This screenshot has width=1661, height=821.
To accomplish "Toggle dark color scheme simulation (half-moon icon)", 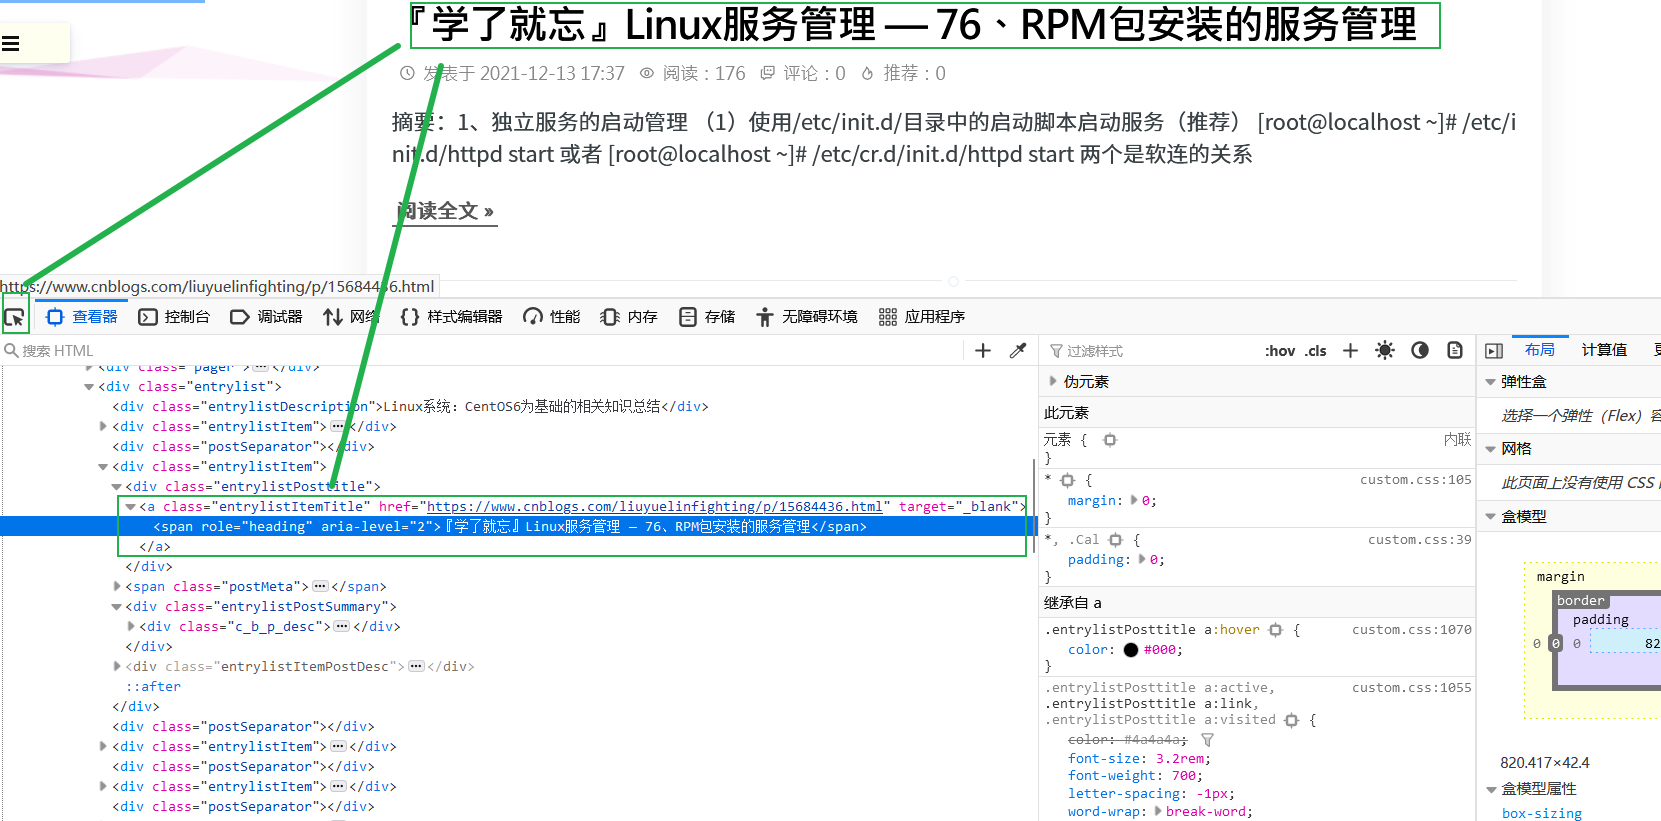I will pos(1420,350).
